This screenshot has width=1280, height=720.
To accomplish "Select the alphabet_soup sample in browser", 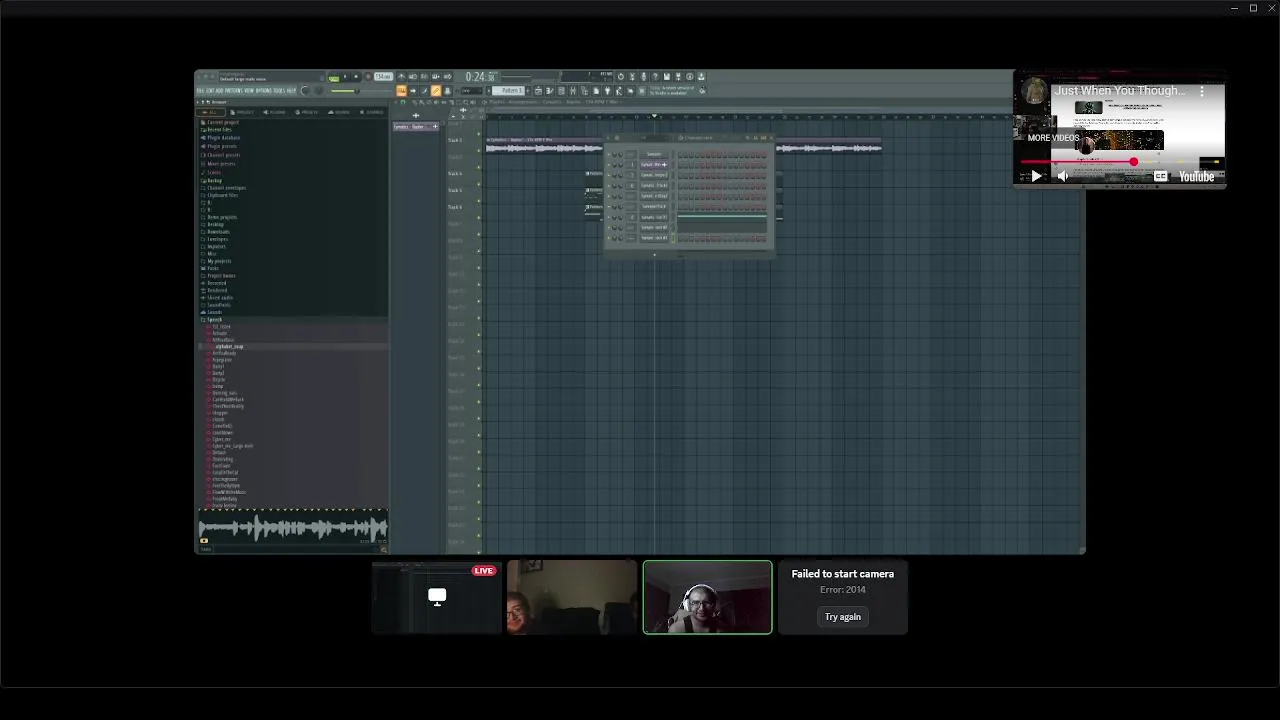I will pyautogui.click(x=228, y=346).
